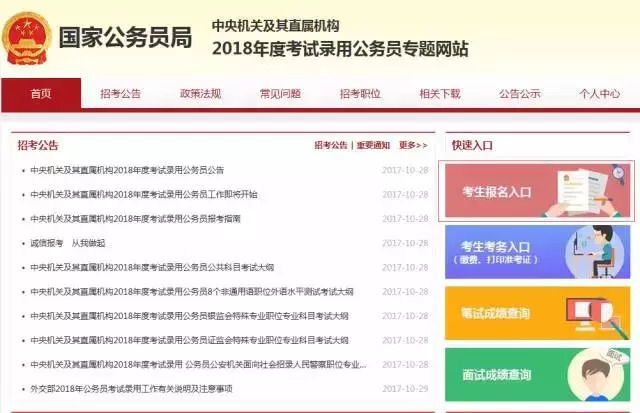Click the national emblem logo
Image resolution: width=640 pixels, height=413 pixels.
[x=27, y=38]
